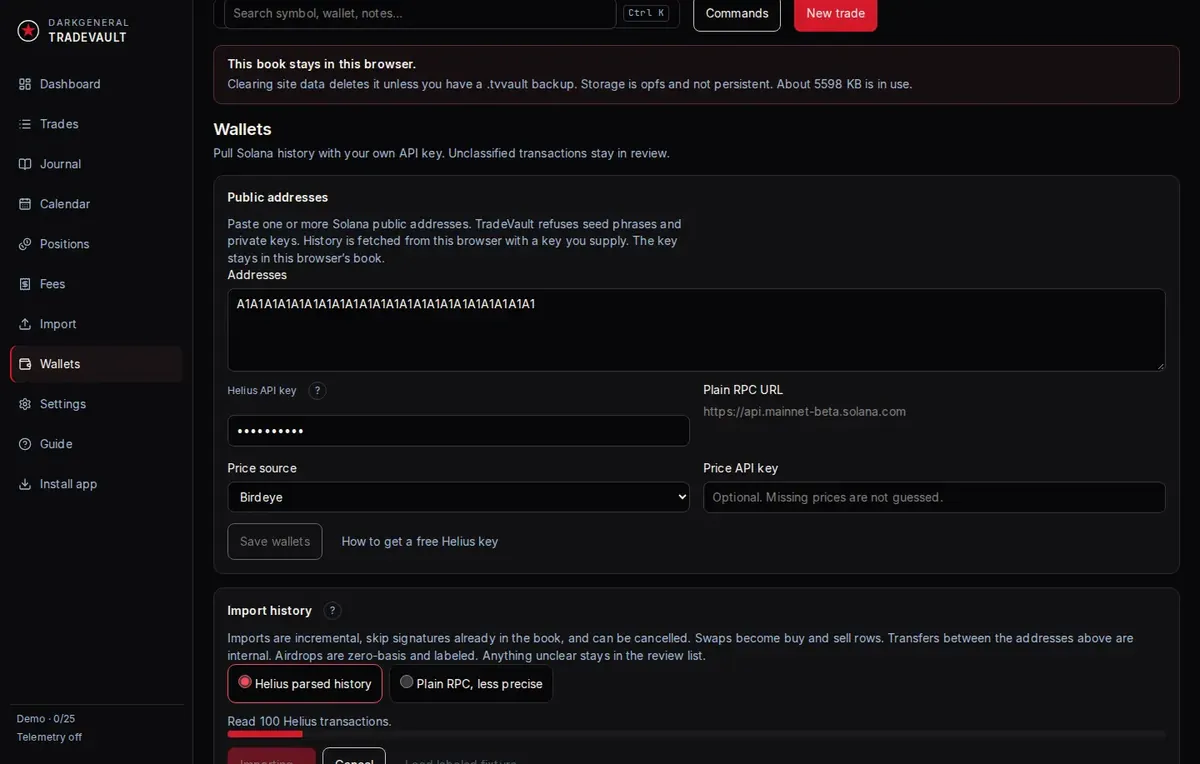Focus the Search symbol, wallet, notes field

[x=420, y=13]
